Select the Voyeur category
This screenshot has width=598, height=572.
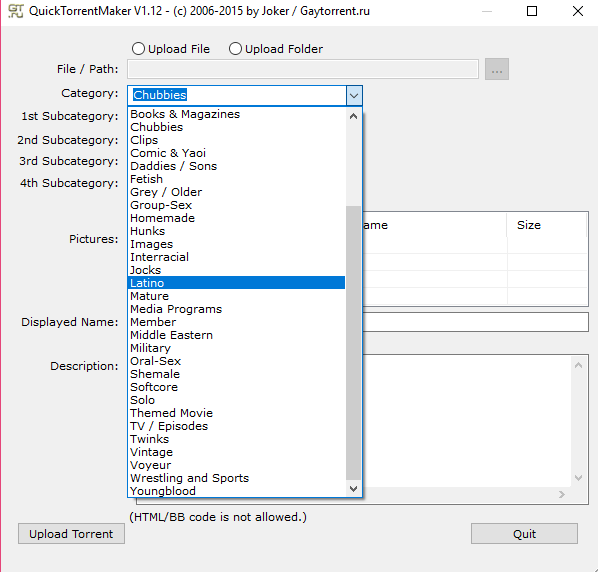(236, 465)
